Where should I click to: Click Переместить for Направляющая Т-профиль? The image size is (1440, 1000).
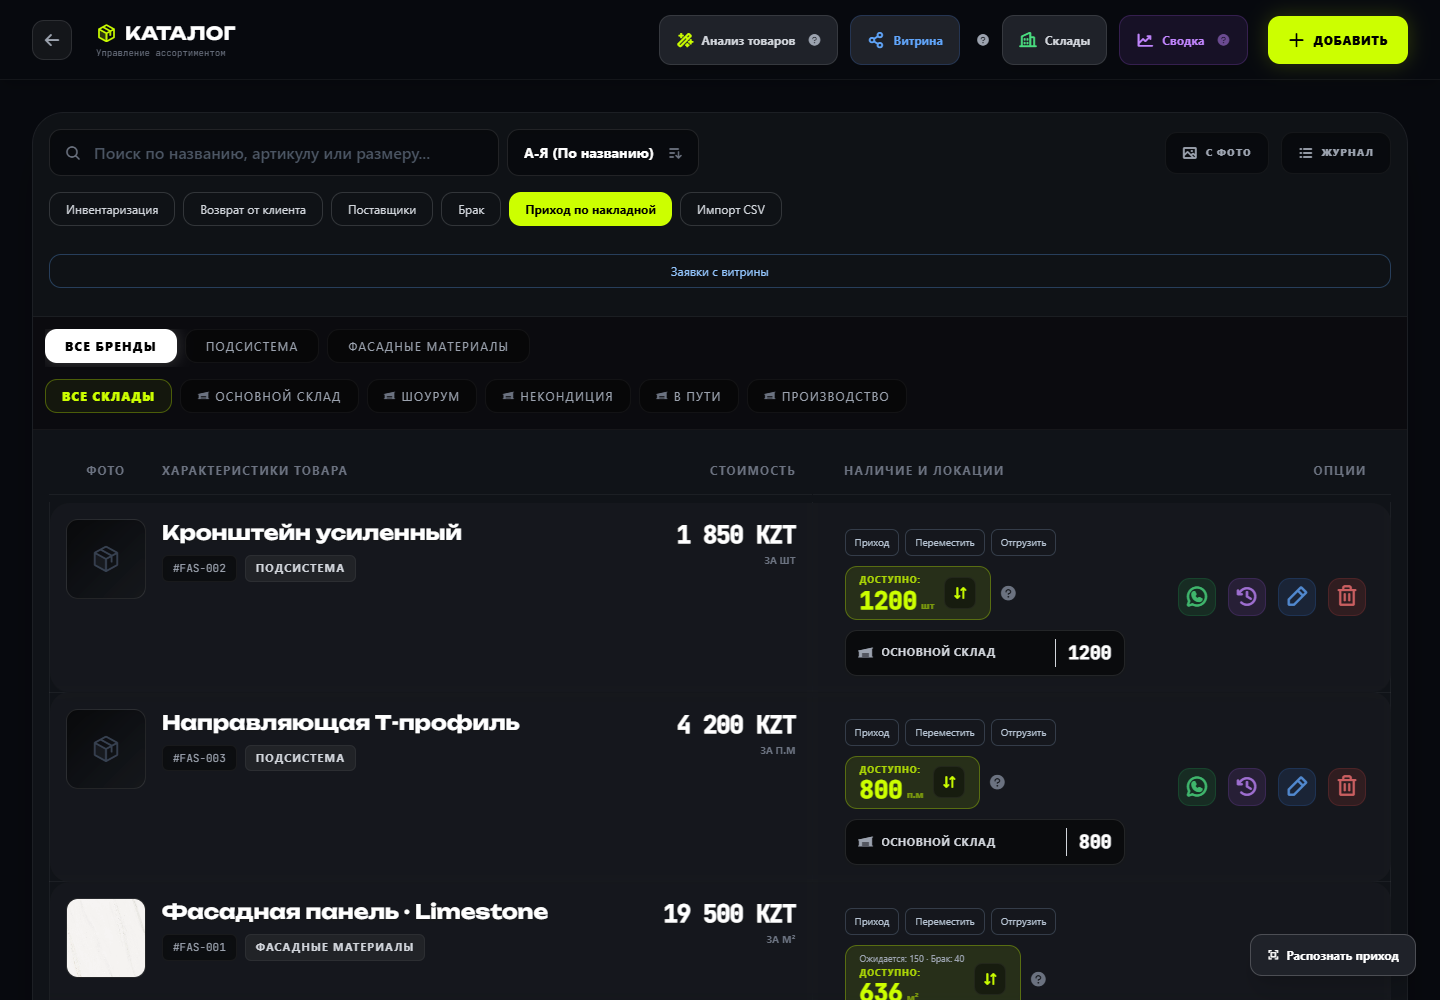pyautogui.click(x=945, y=732)
